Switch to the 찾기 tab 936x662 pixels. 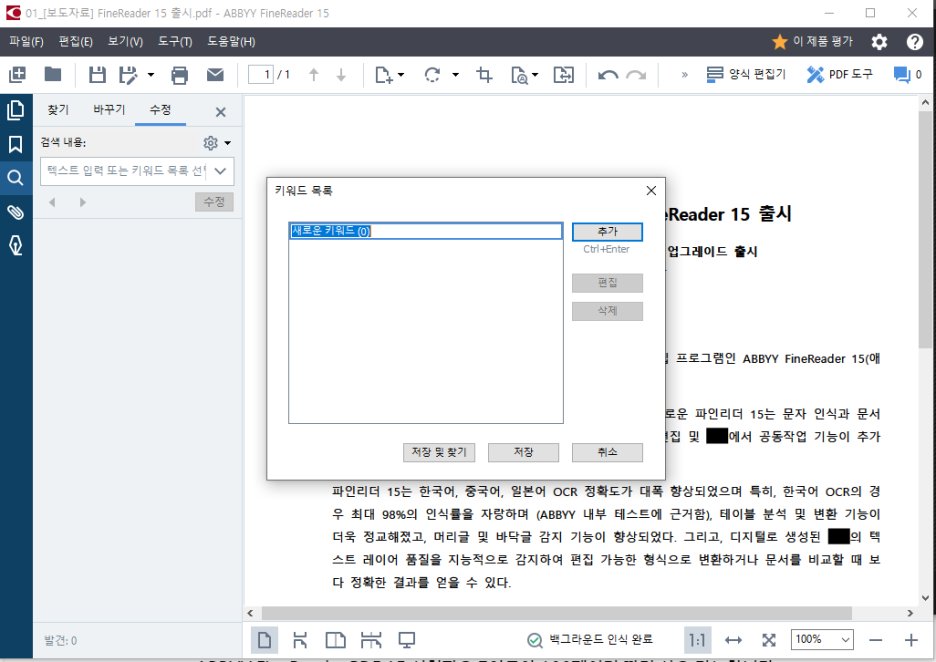pyautogui.click(x=58, y=110)
